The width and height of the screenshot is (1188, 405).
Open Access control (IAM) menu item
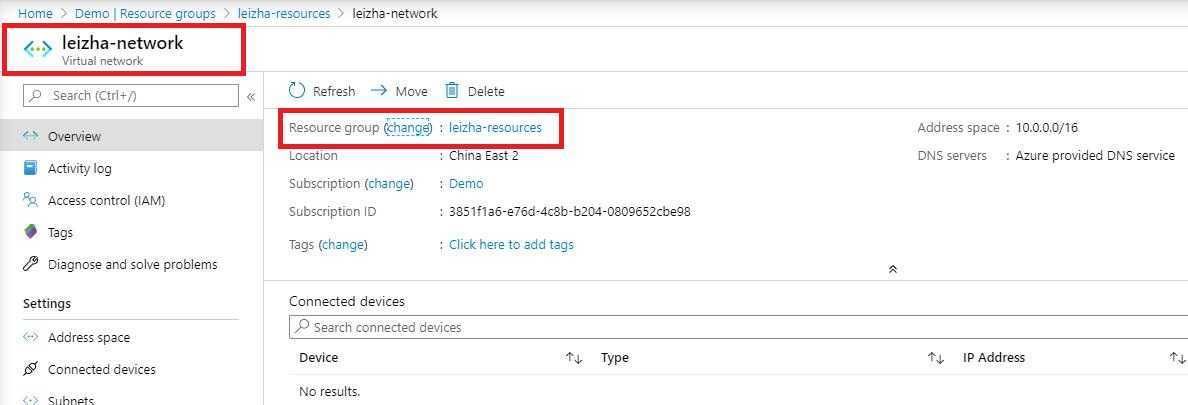click(x=131, y=200)
